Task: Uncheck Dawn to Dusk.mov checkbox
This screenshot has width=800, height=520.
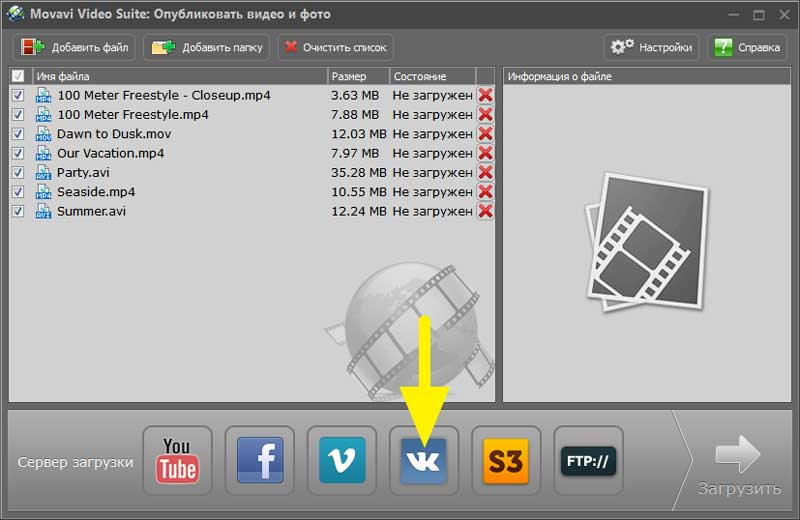Action: pos(18,134)
